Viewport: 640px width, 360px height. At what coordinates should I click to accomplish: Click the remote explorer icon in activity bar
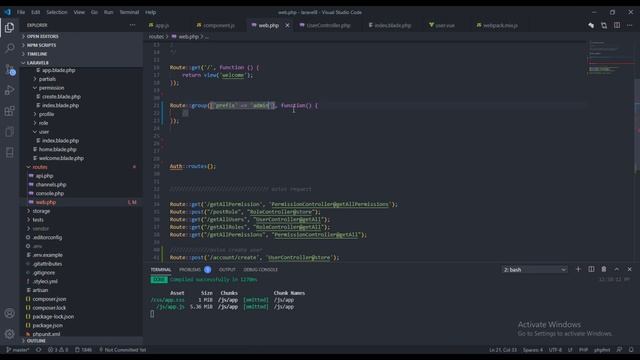click(x=9, y=132)
